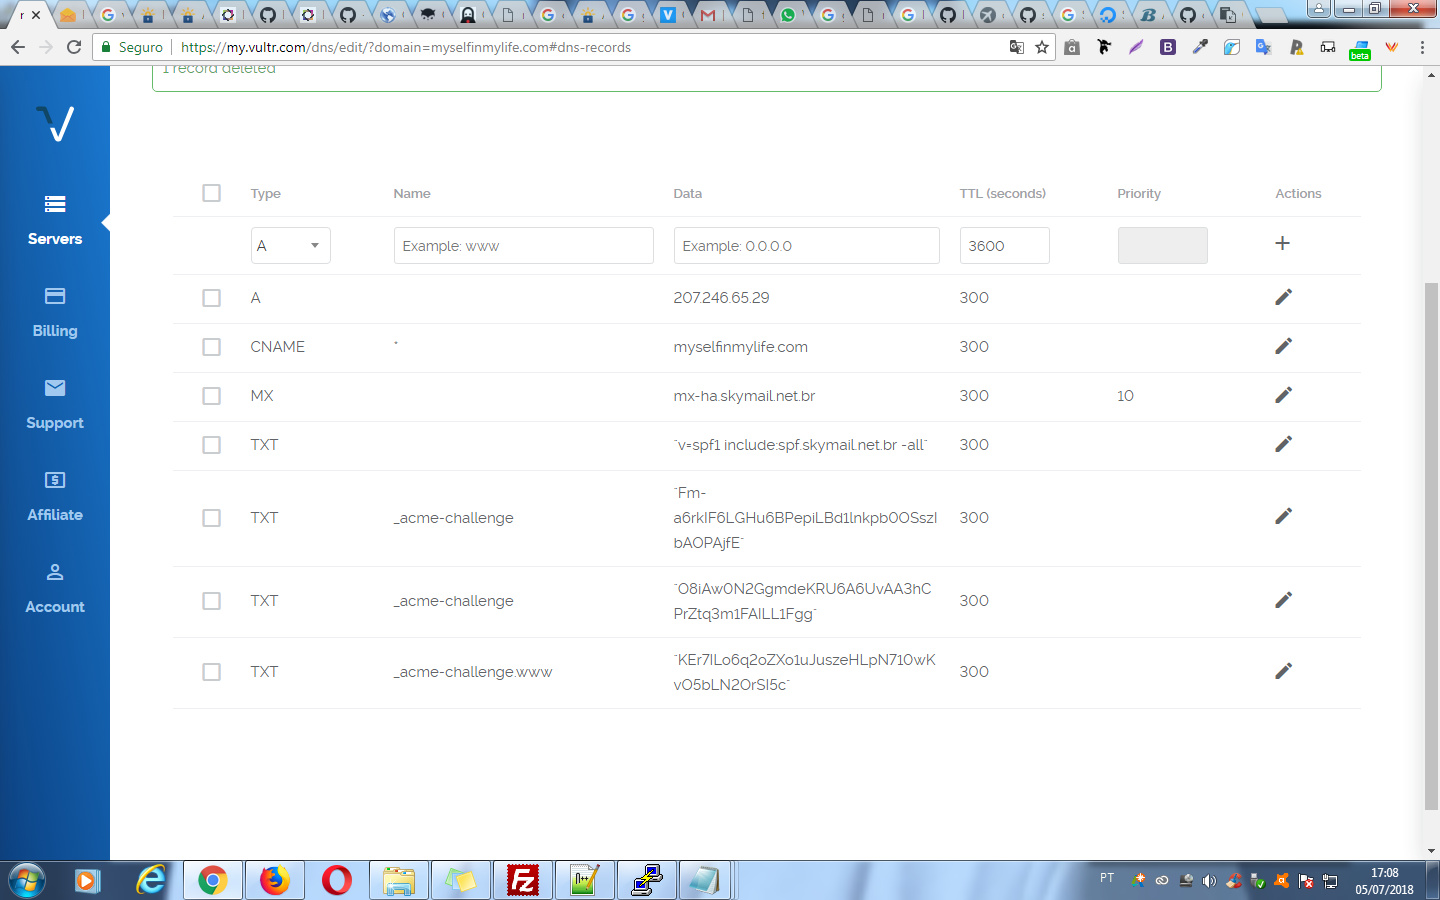Check the SPF TXT record checkbox
Image resolution: width=1440 pixels, height=900 pixels.
click(211, 445)
